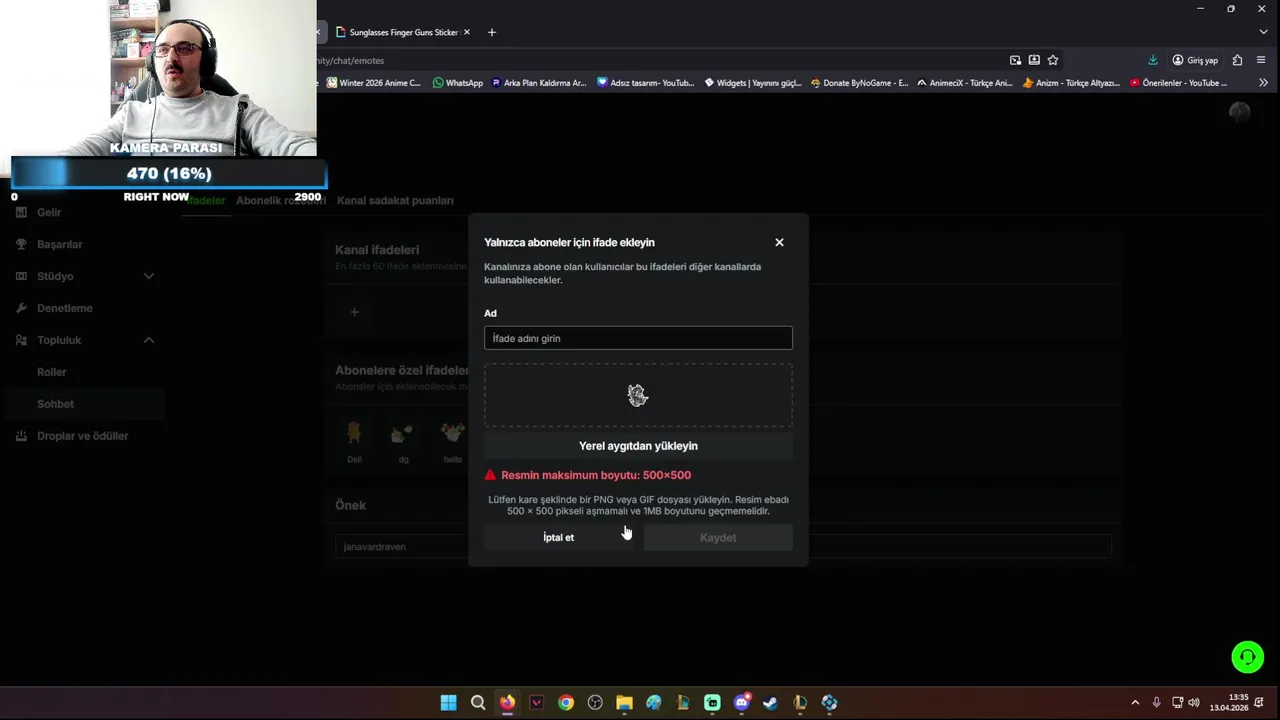The image size is (1280, 720).
Task: Select Roller under Topluluk
Action: click(x=52, y=372)
